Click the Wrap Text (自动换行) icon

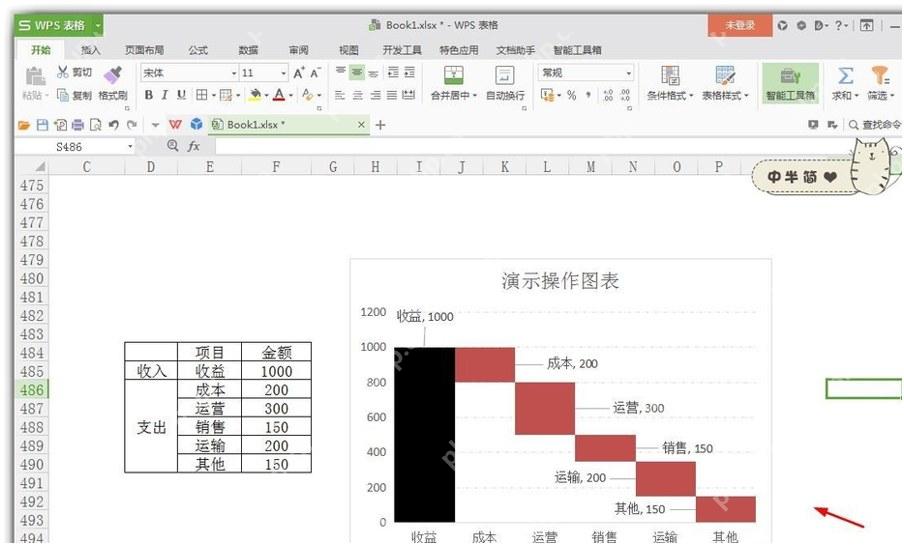(505, 75)
